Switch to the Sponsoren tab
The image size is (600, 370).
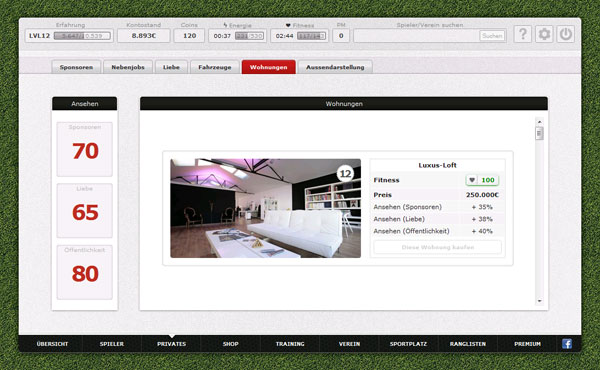76,67
